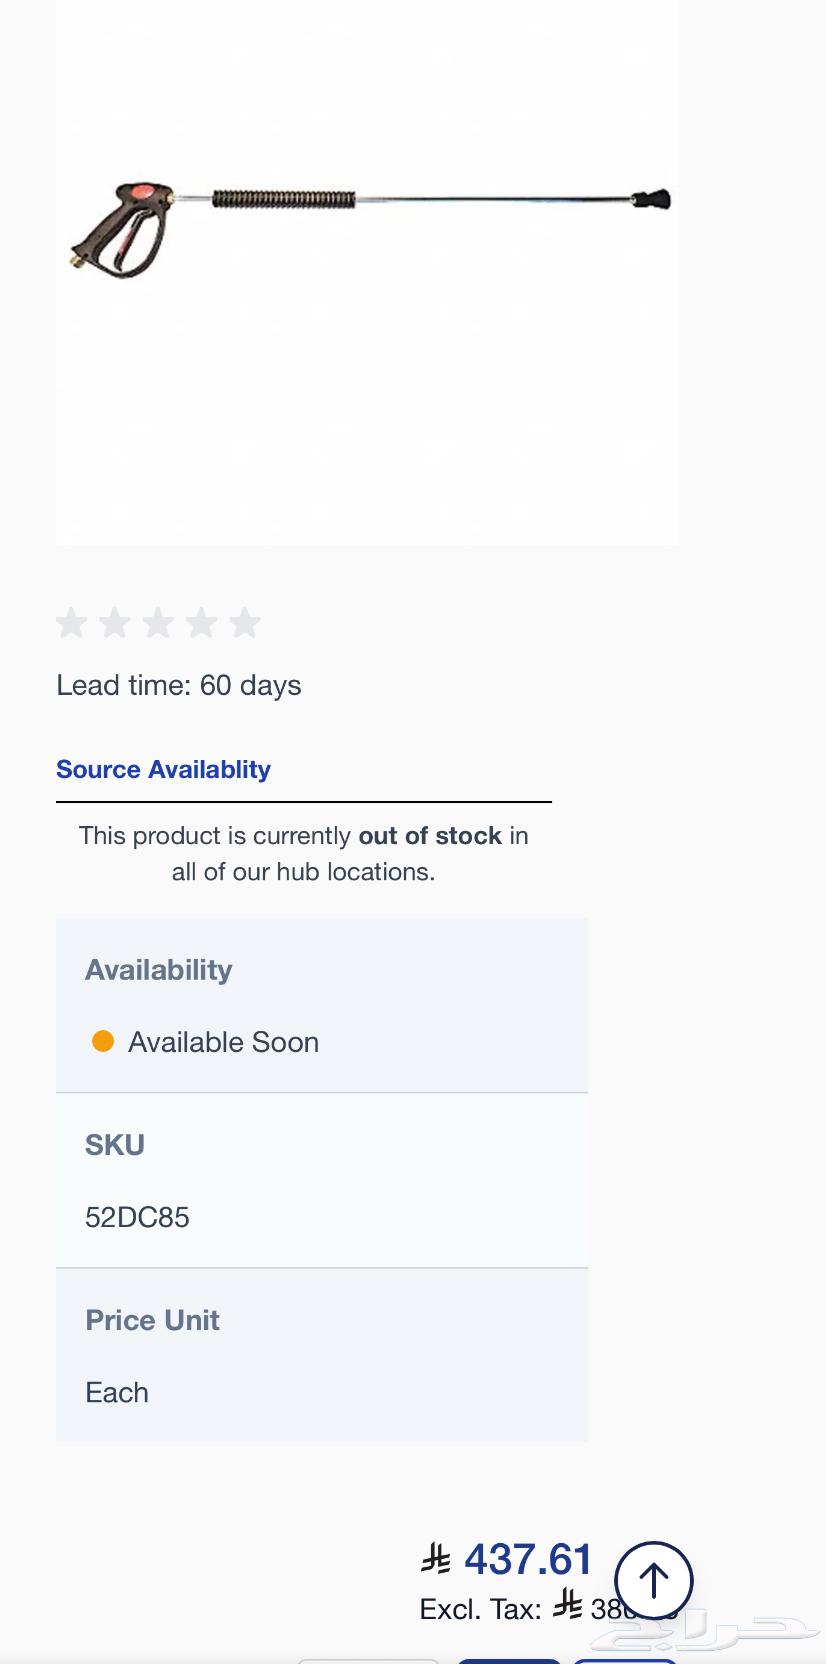Open the pressure washer gun product image
Viewport: 826px width, 1664px height.
(367, 230)
